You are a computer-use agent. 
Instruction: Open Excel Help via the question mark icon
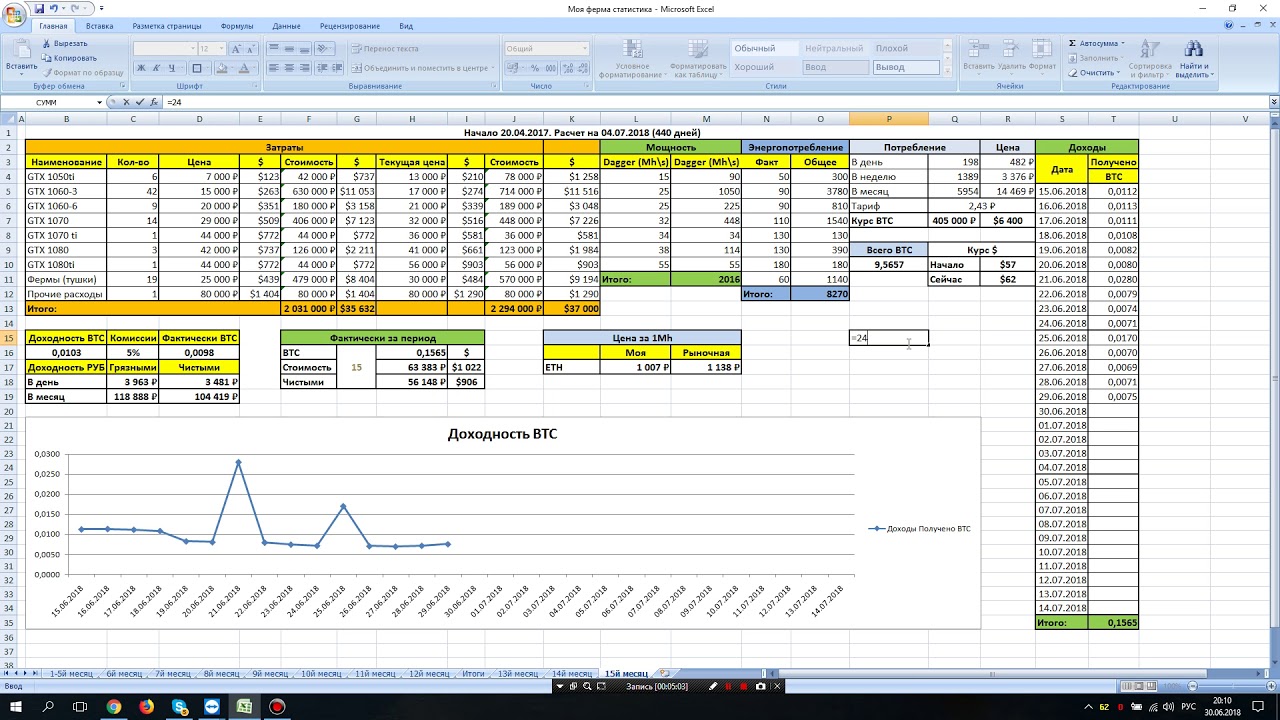pos(1227,26)
